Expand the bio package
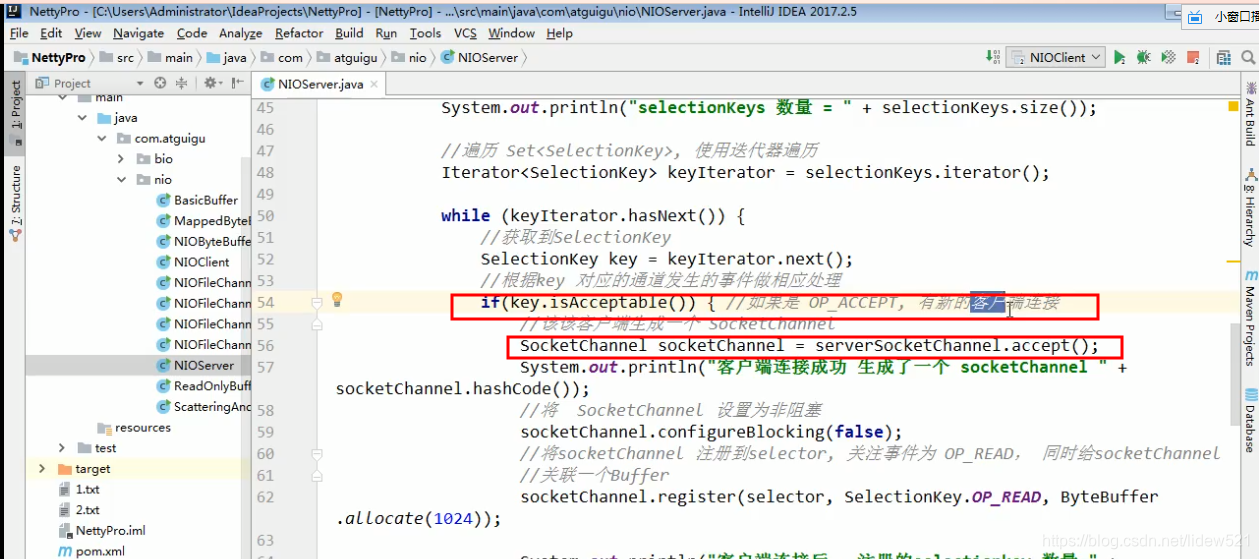1259x559 pixels. [121, 159]
